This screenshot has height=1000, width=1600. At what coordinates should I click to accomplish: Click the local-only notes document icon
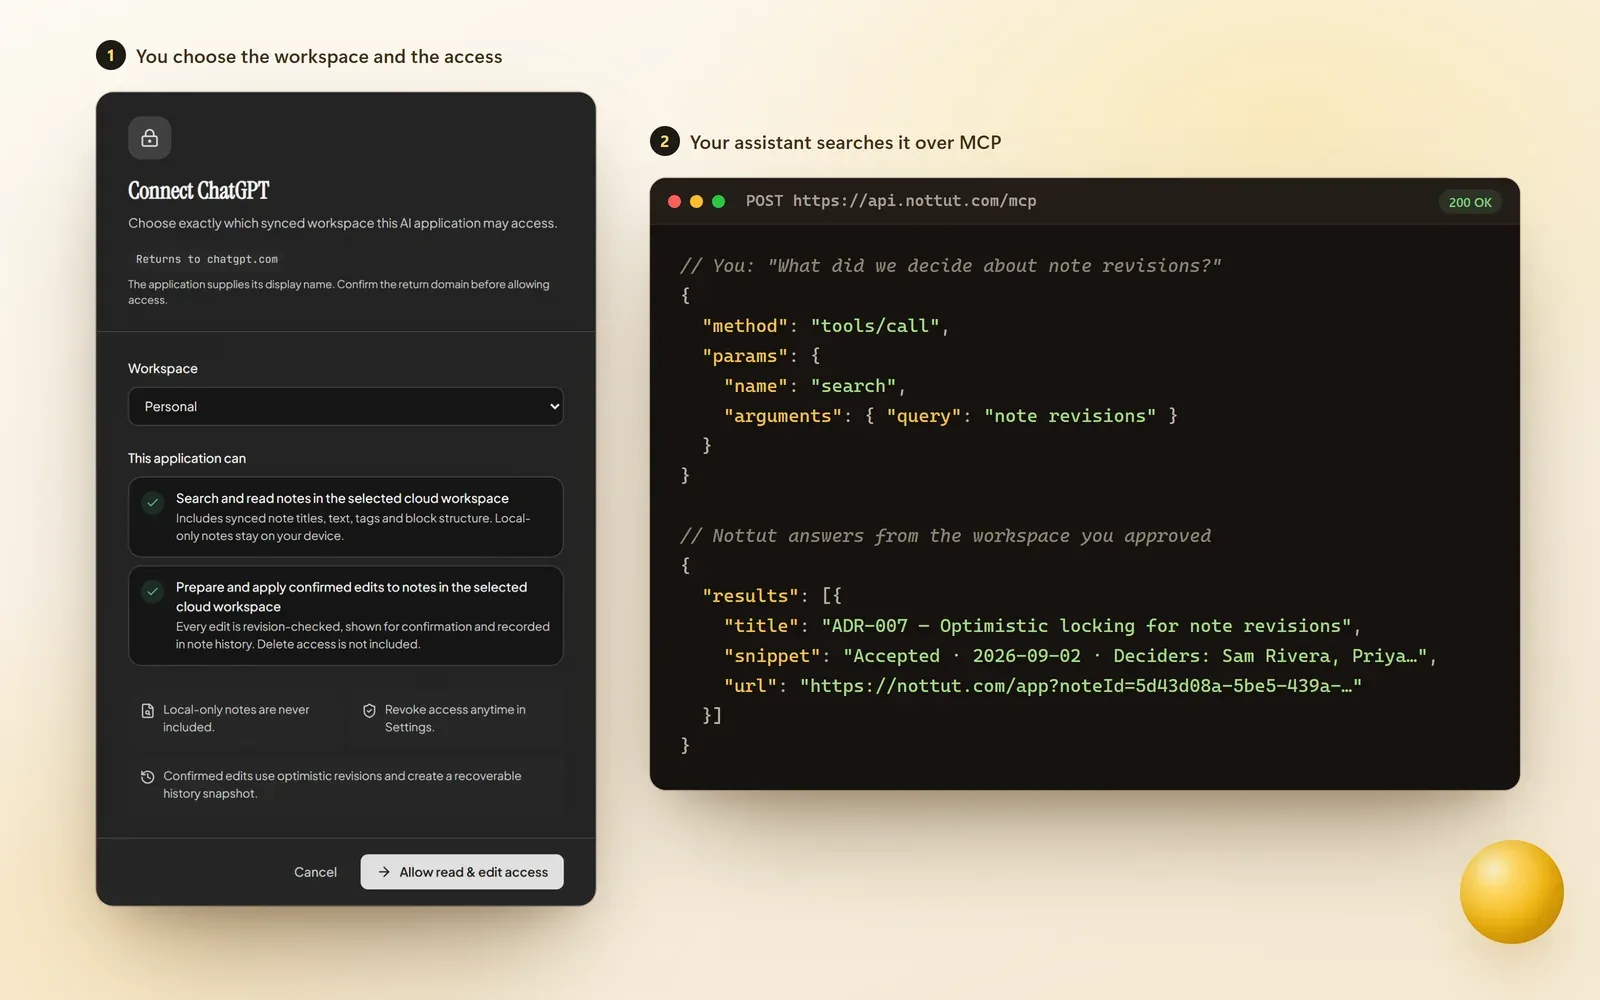click(148, 711)
